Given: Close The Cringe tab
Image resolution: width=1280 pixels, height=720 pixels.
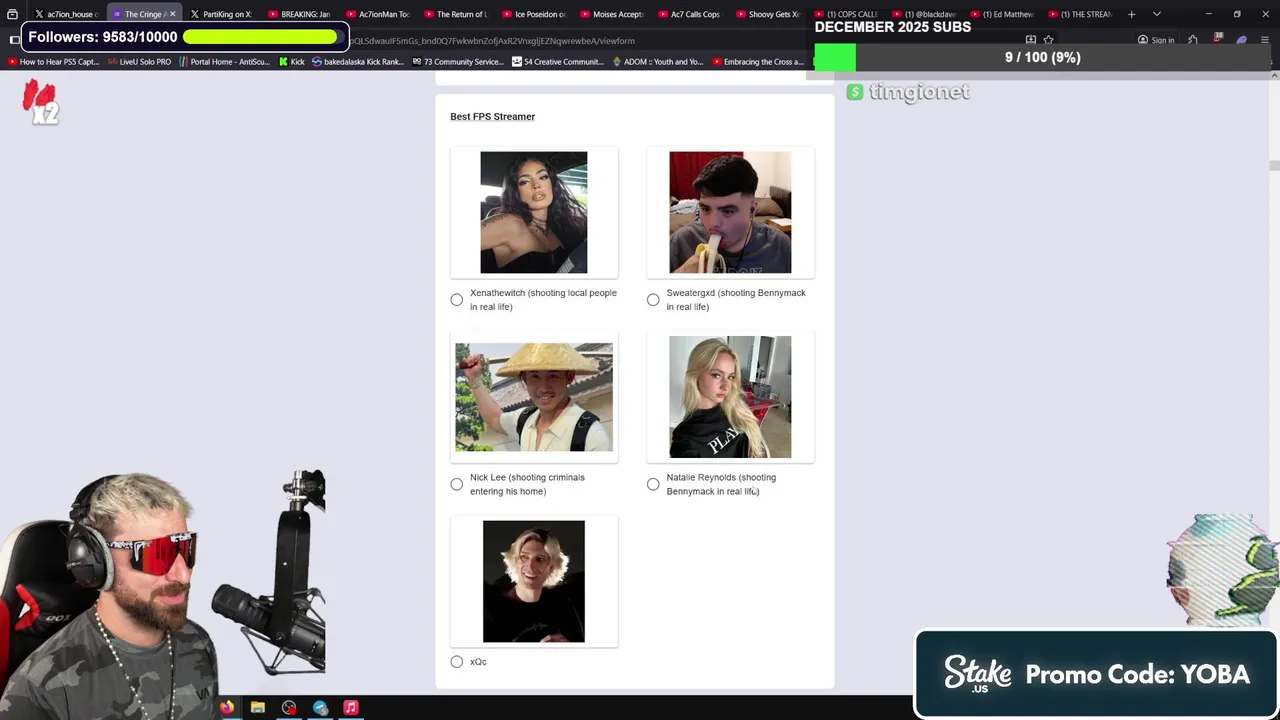Looking at the screenshot, I should point(172,14).
